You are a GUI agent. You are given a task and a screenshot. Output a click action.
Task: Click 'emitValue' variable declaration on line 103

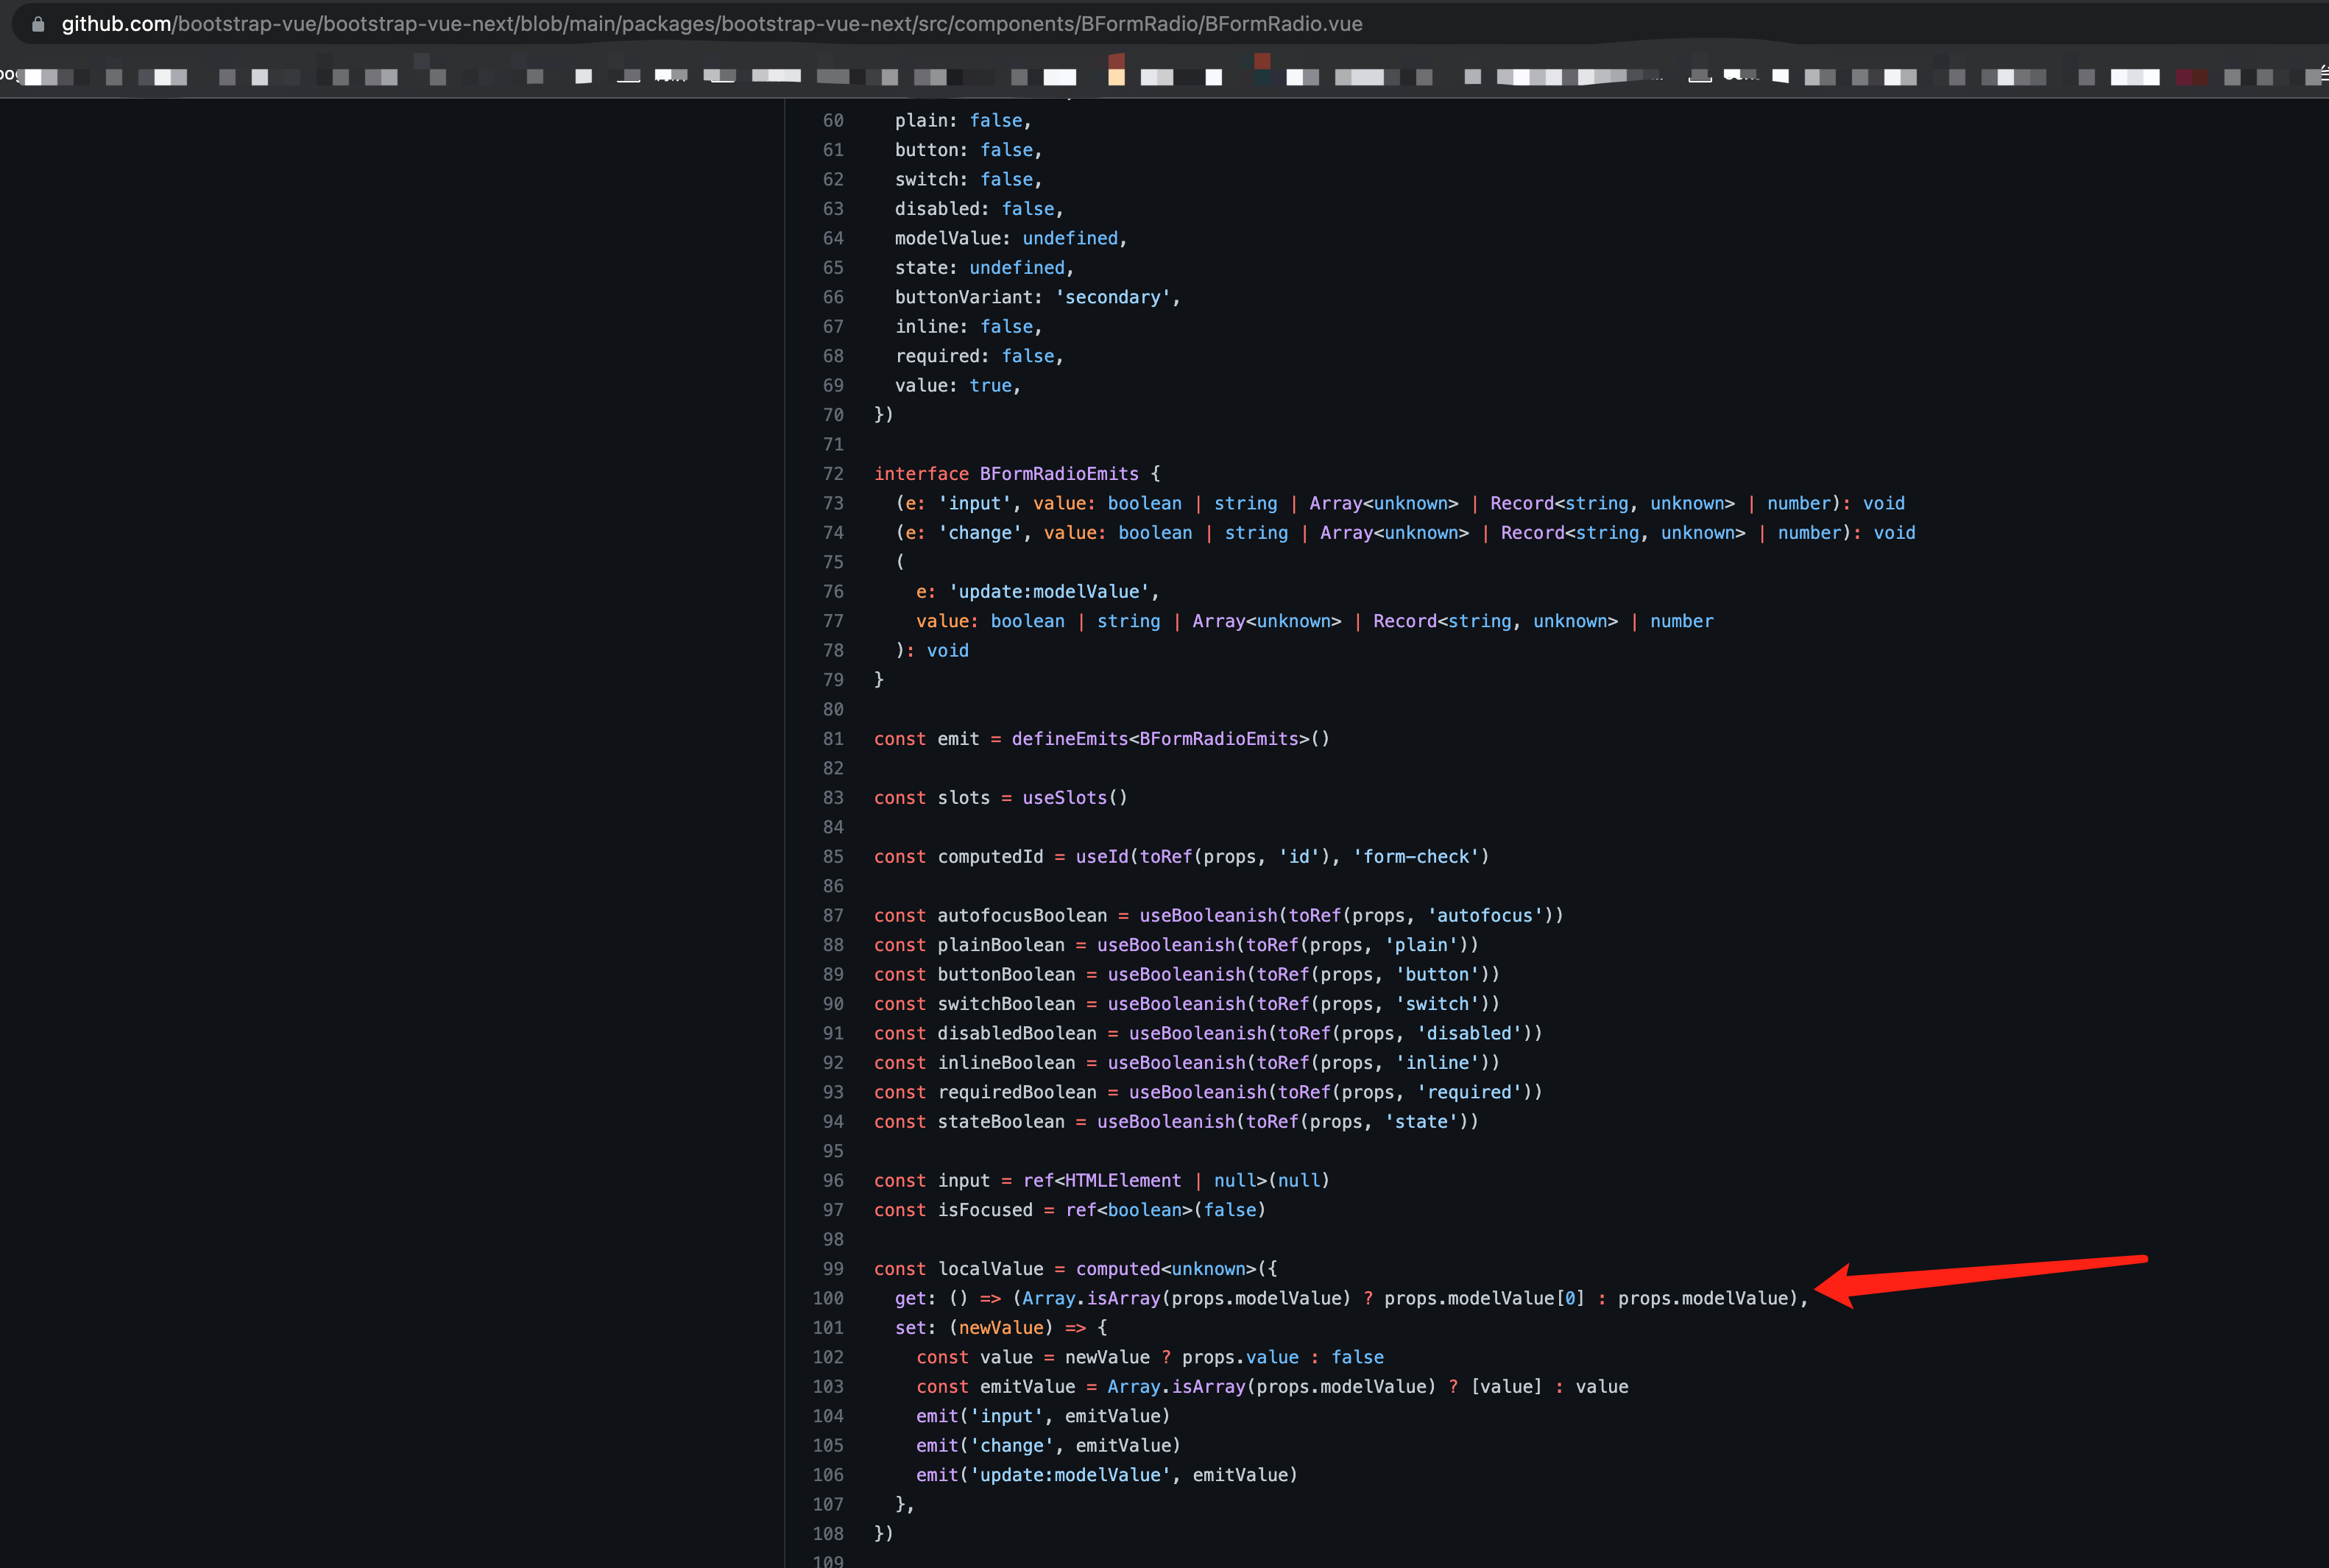[x=1027, y=1387]
